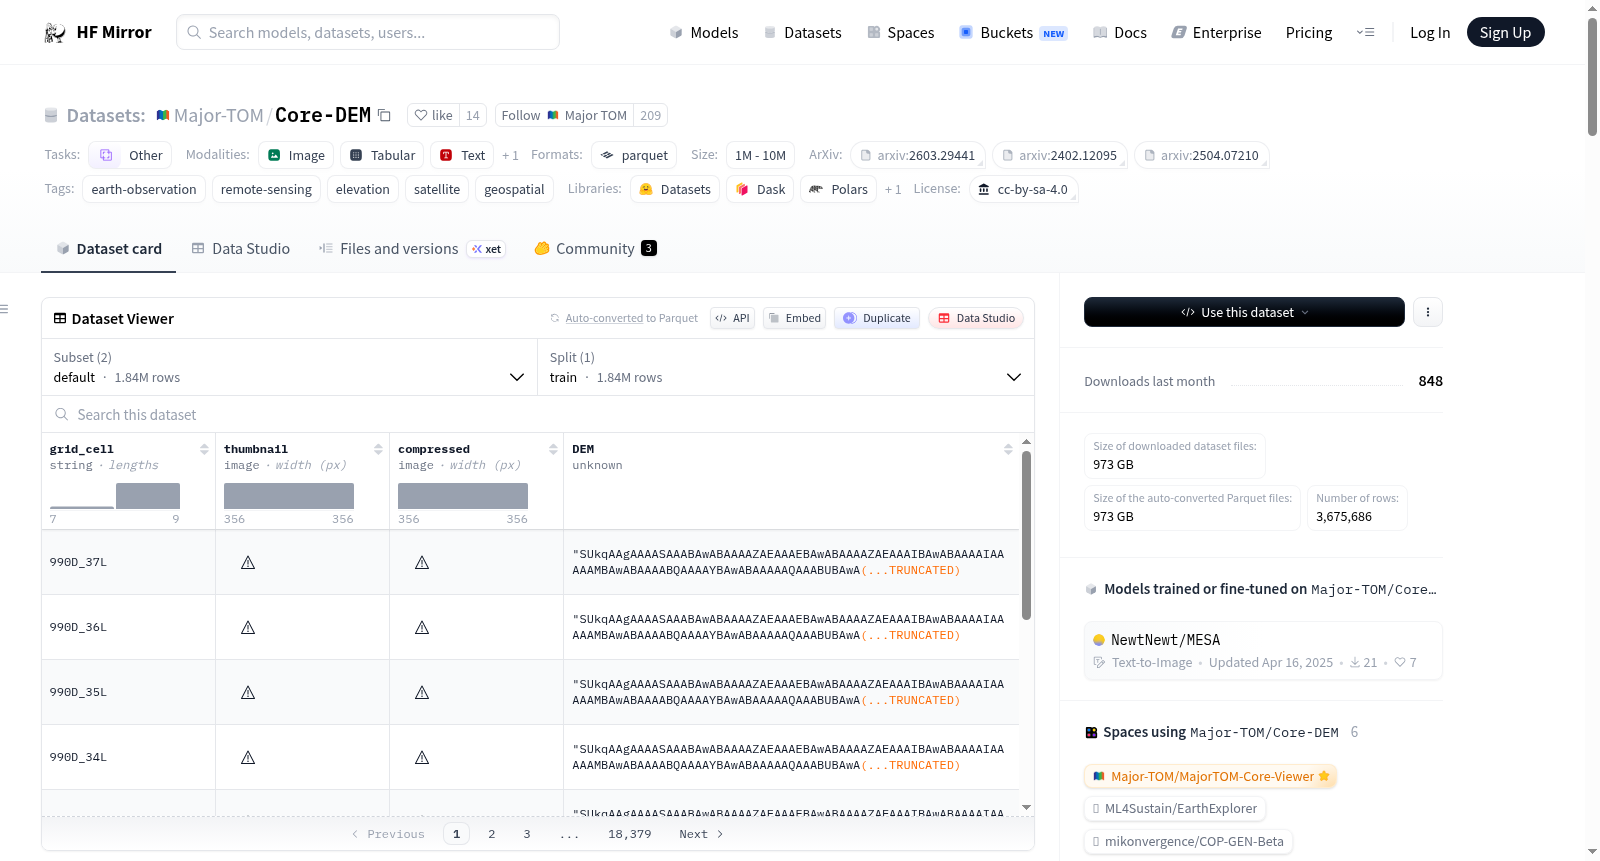The width and height of the screenshot is (1600, 861).
Task: Click the Log In link
Action: [1430, 33]
